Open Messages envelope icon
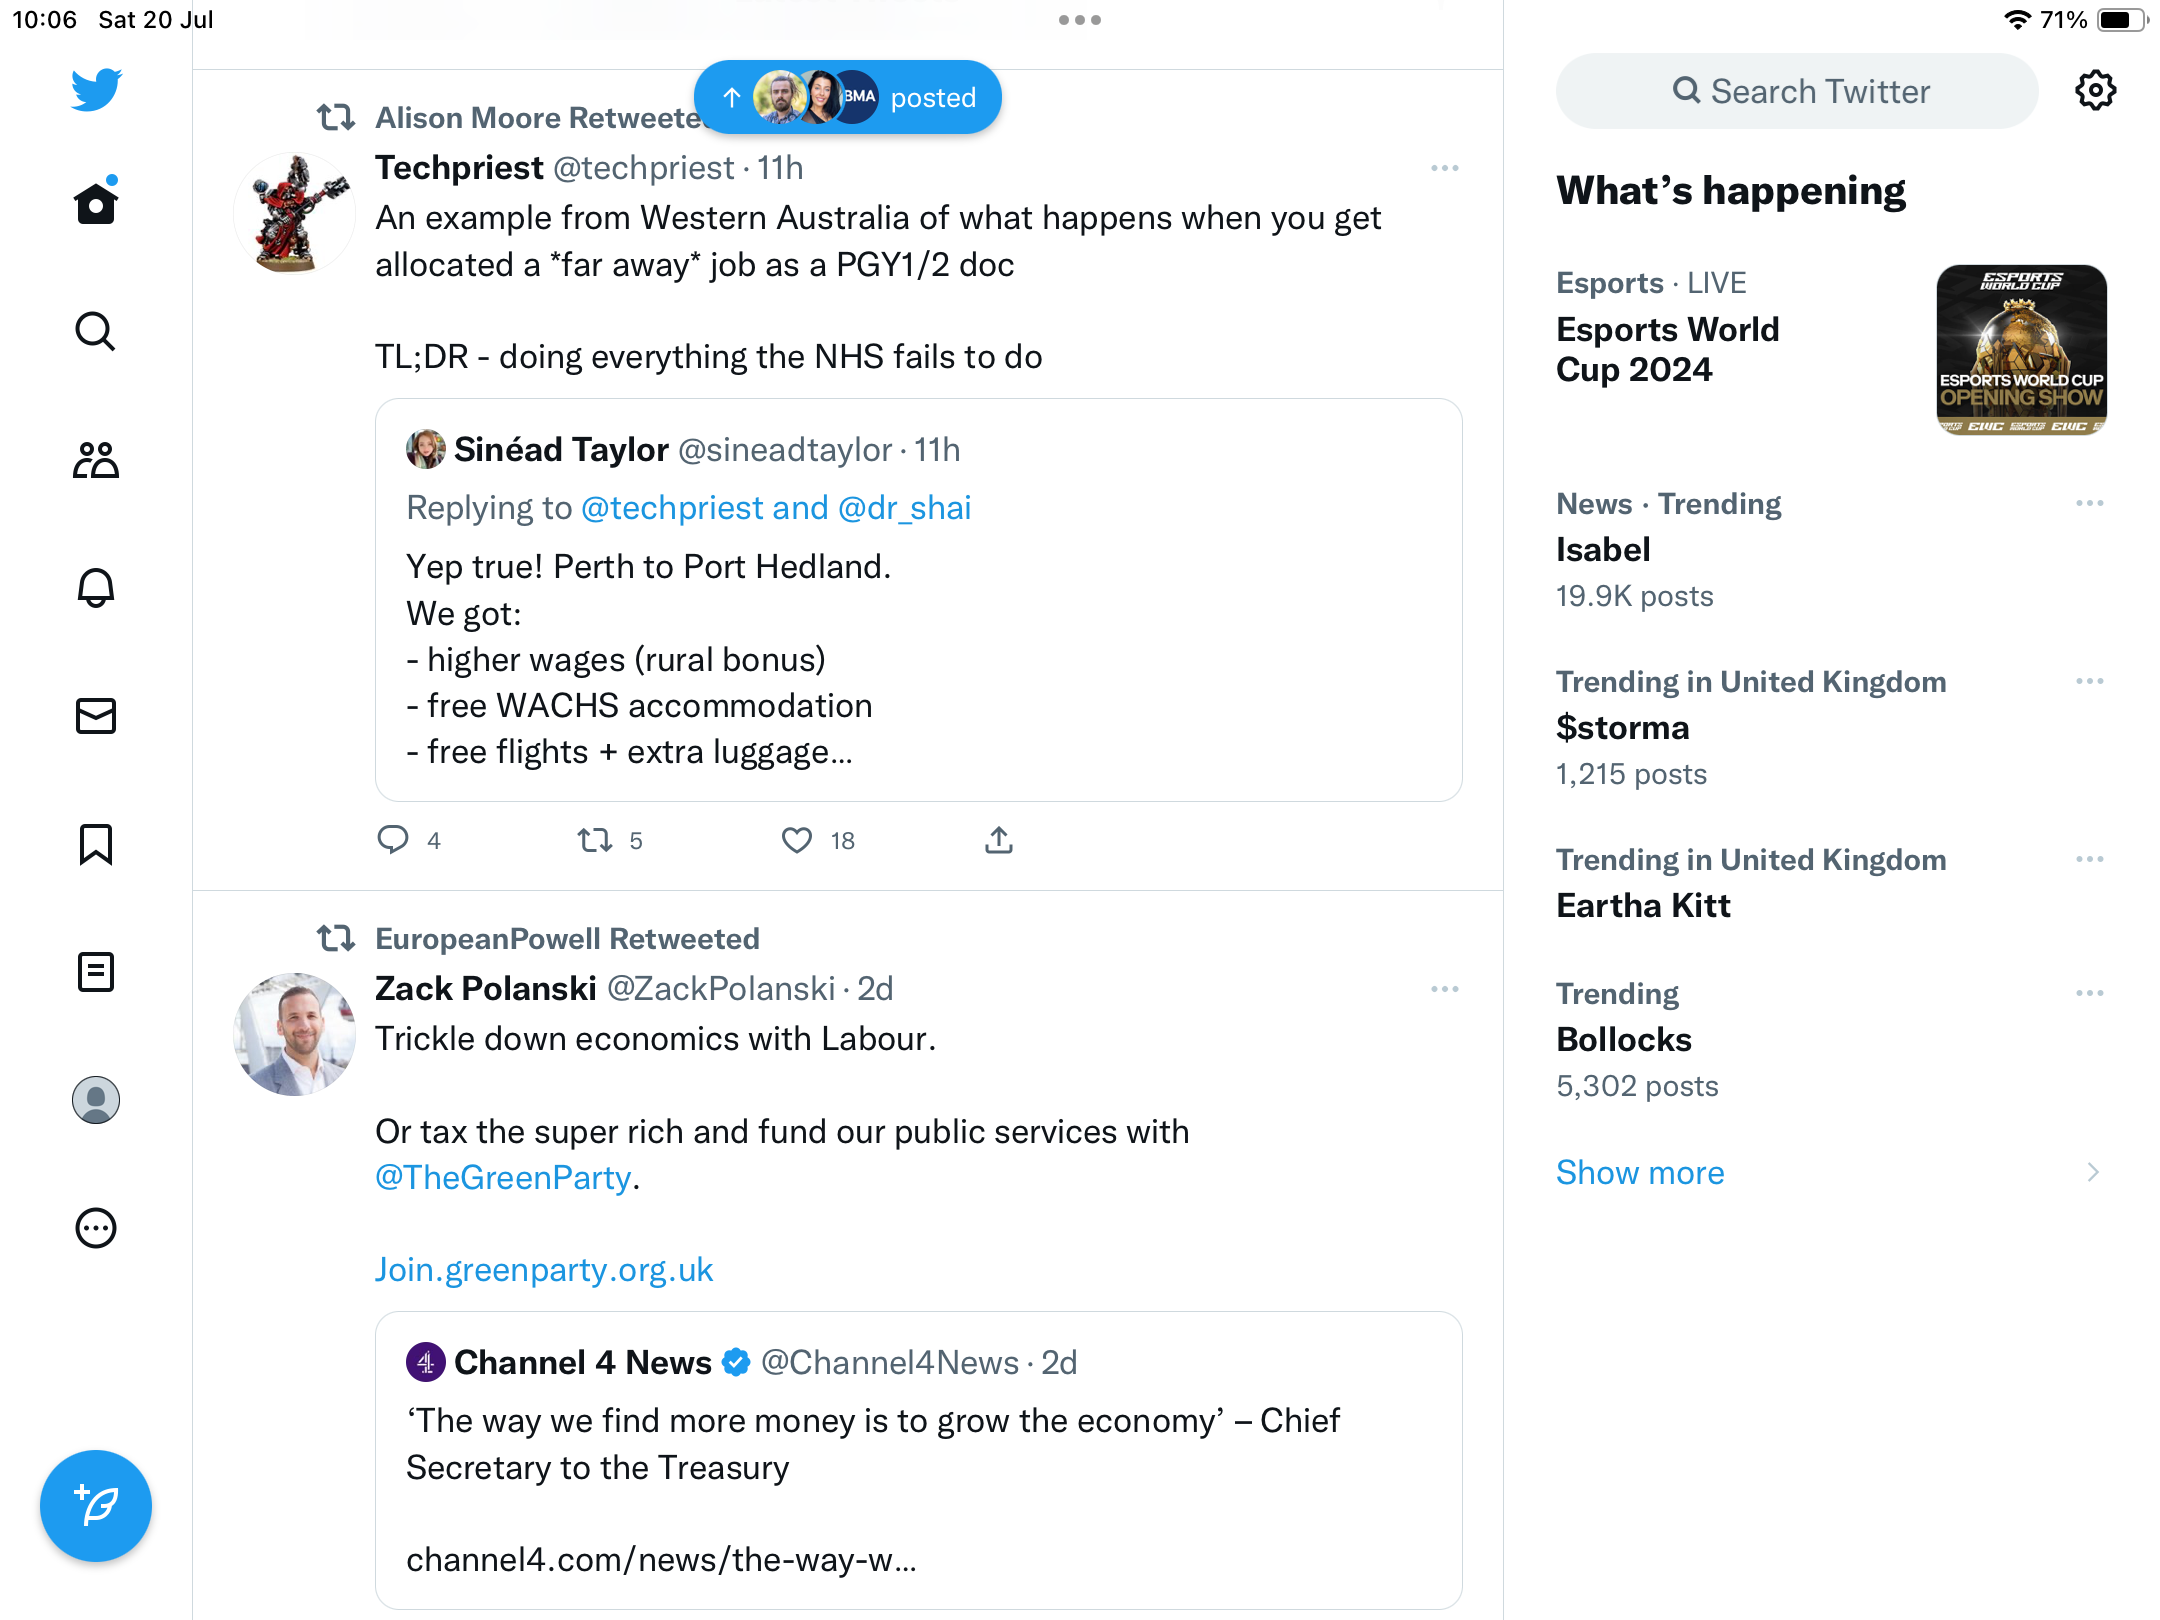 [x=96, y=716]
